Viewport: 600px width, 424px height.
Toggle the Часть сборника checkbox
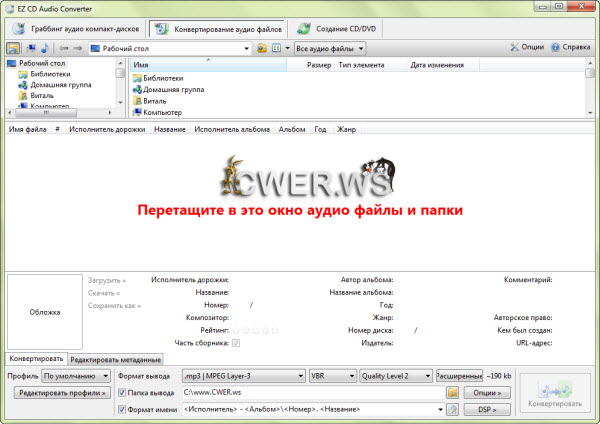236,343
